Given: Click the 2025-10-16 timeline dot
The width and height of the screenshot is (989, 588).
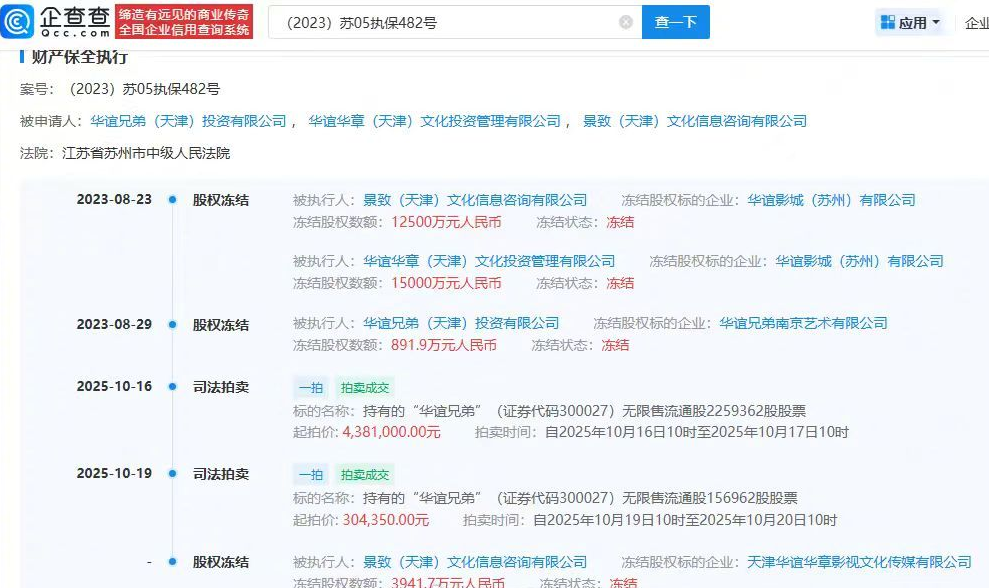Looking at the screenshot, I should click(172, 387).
